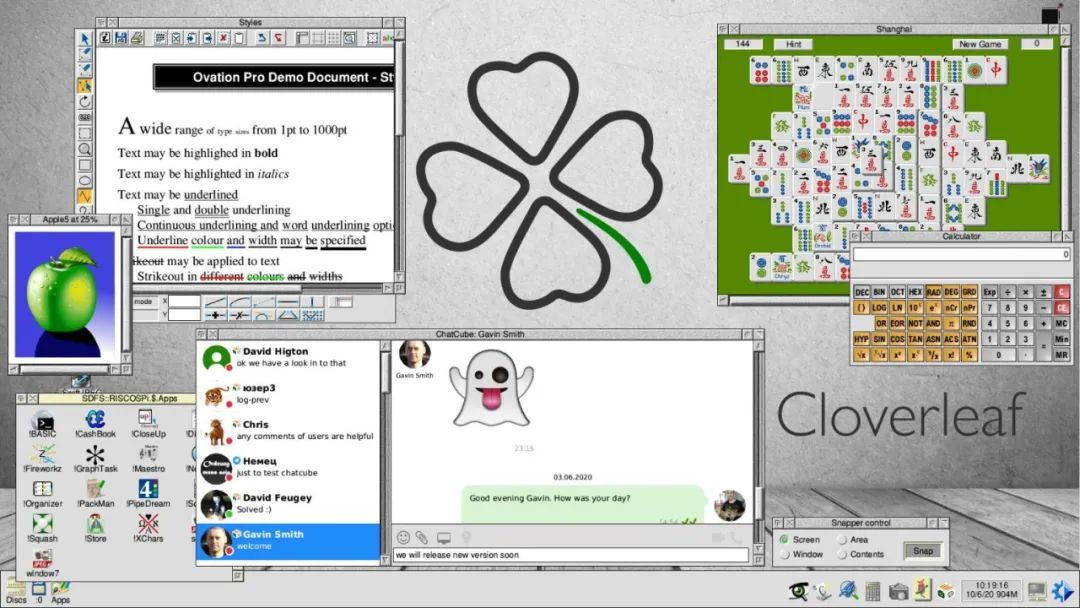Click the save disc icon in Styles window

(121, 38)
